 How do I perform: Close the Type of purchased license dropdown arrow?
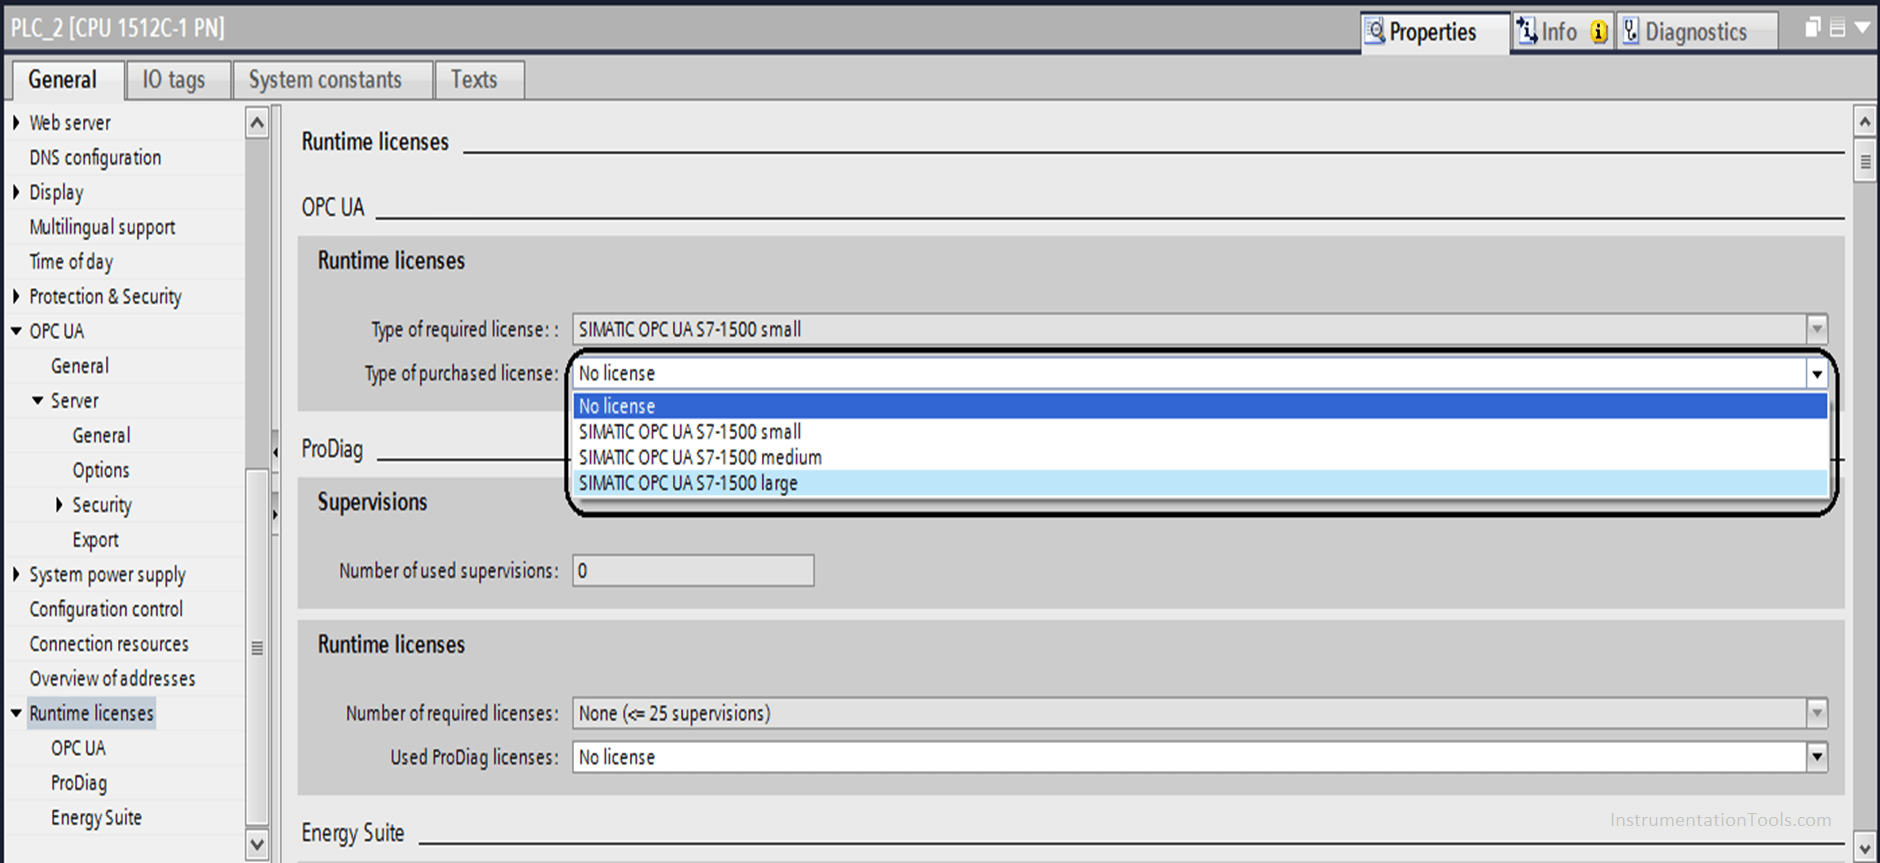click(1817, 373)
